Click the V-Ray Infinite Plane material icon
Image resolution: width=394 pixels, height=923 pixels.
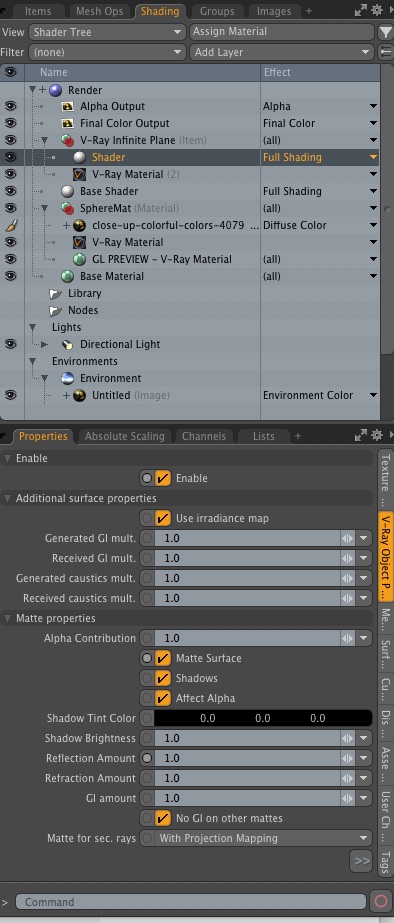click(68, 141)
